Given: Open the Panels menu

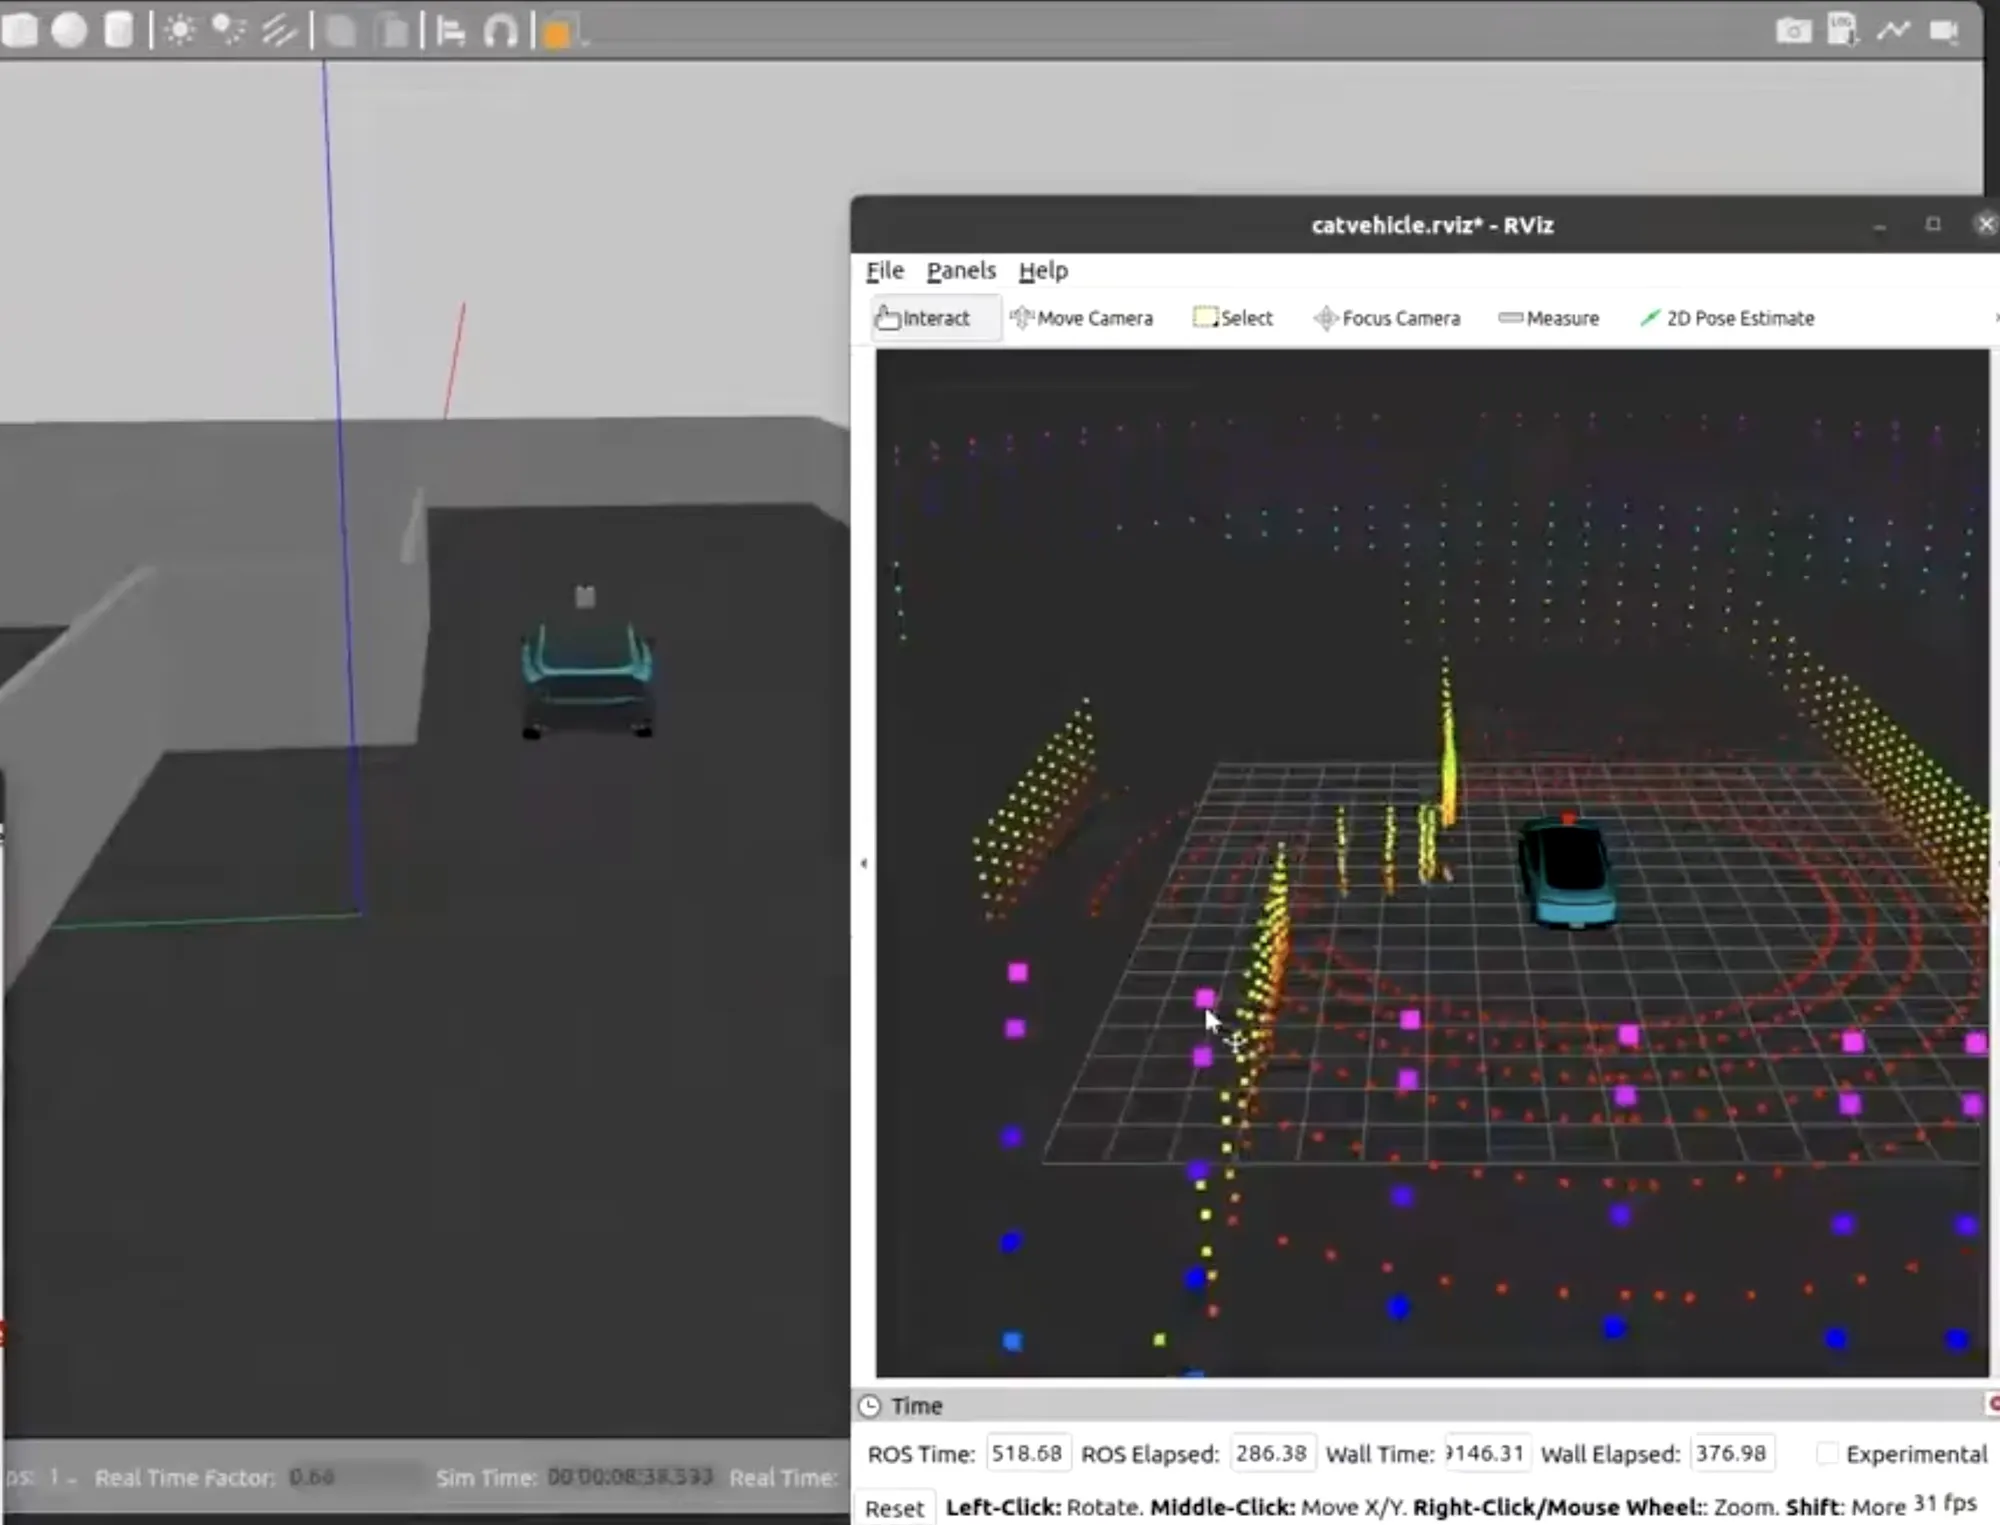Looking at the screenshot, I should (x=960, y=270).
